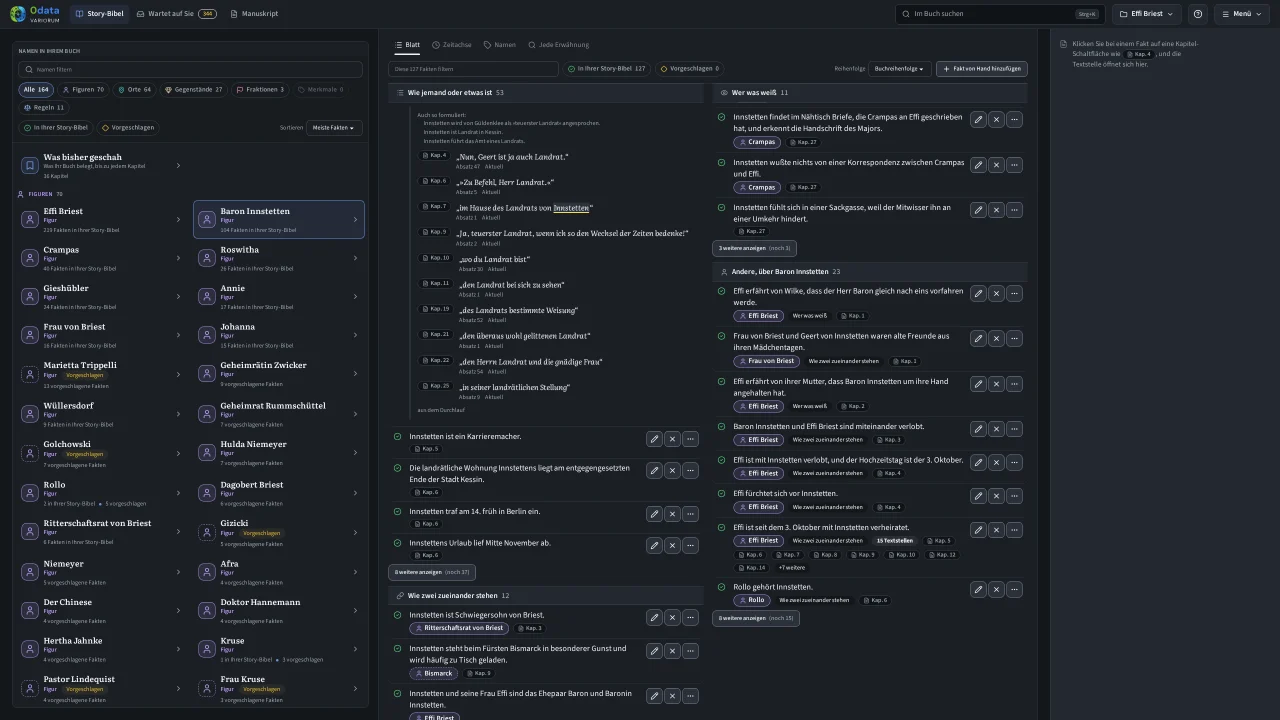Screen dimensions: 1280x720
Task: Click the bookmark icon of 'Was bisher geschah'
Action: [x=30, y=165]
